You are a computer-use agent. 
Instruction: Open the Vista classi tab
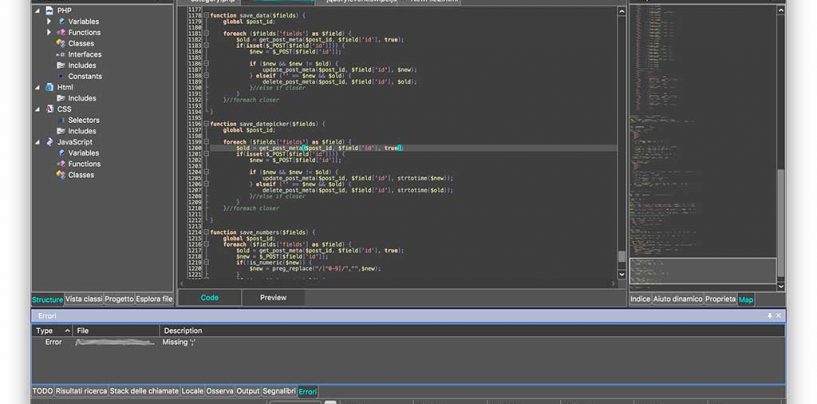pos(83,299)
